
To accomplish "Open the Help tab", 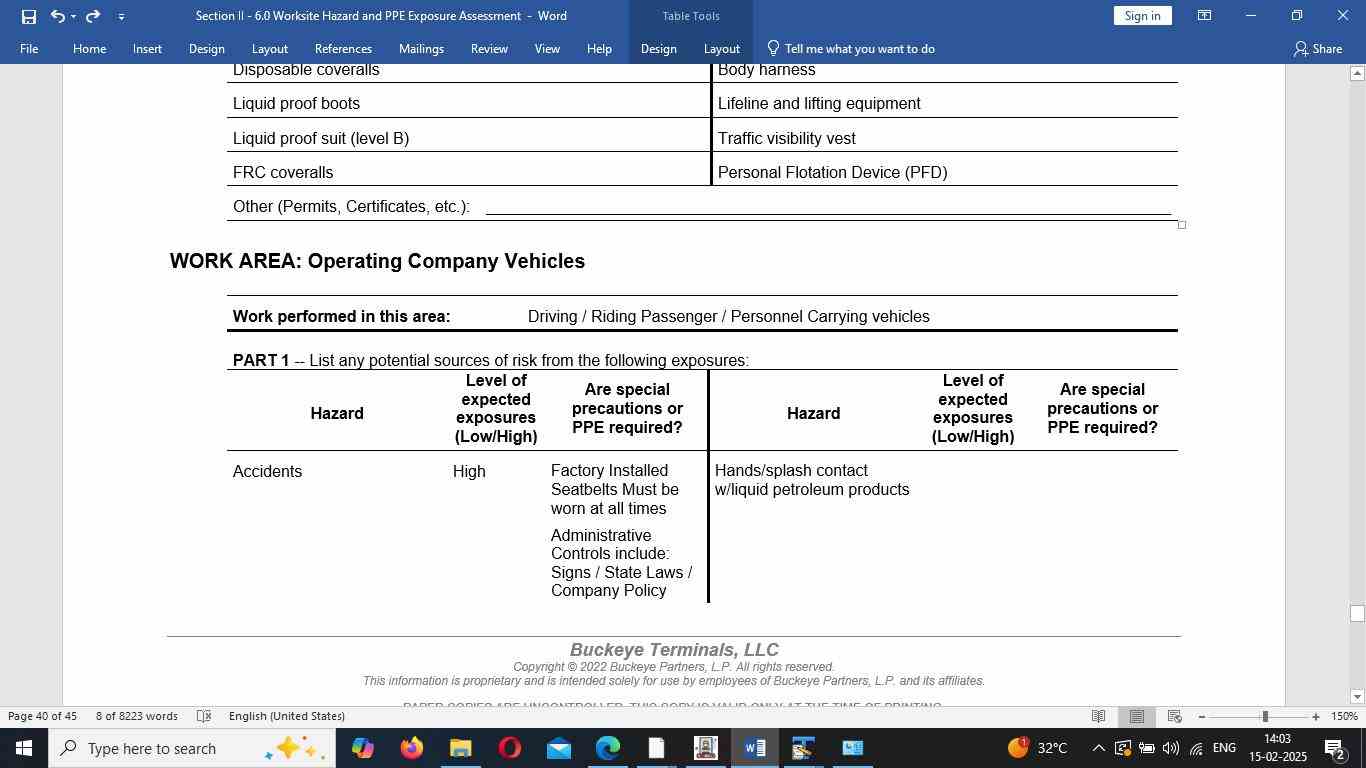I will pyautogui.click(x=599, y=48).
